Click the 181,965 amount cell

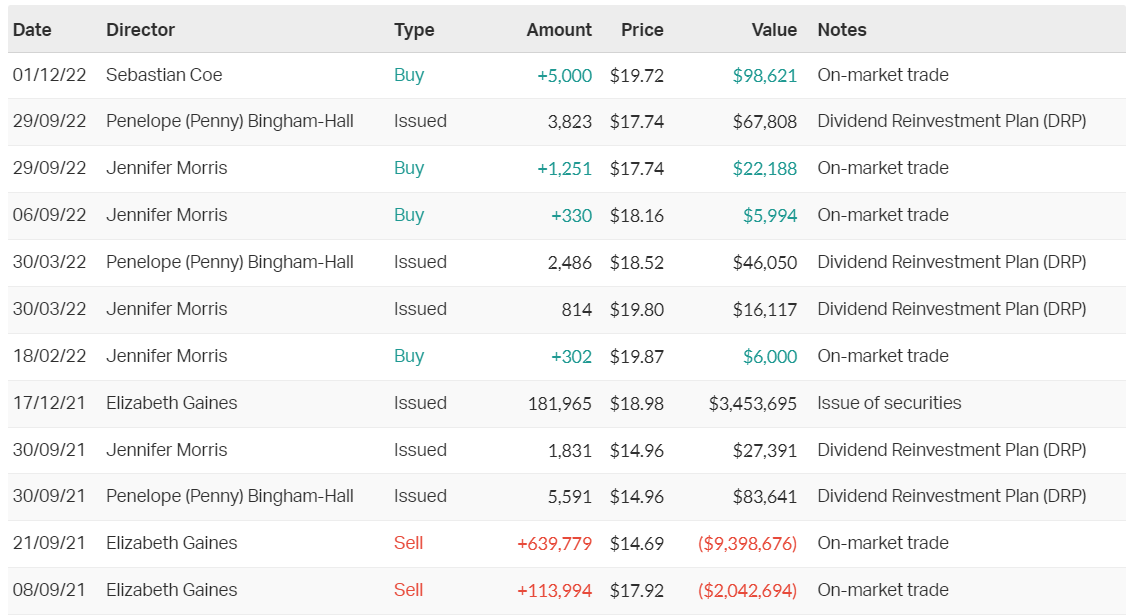(559, 403)
